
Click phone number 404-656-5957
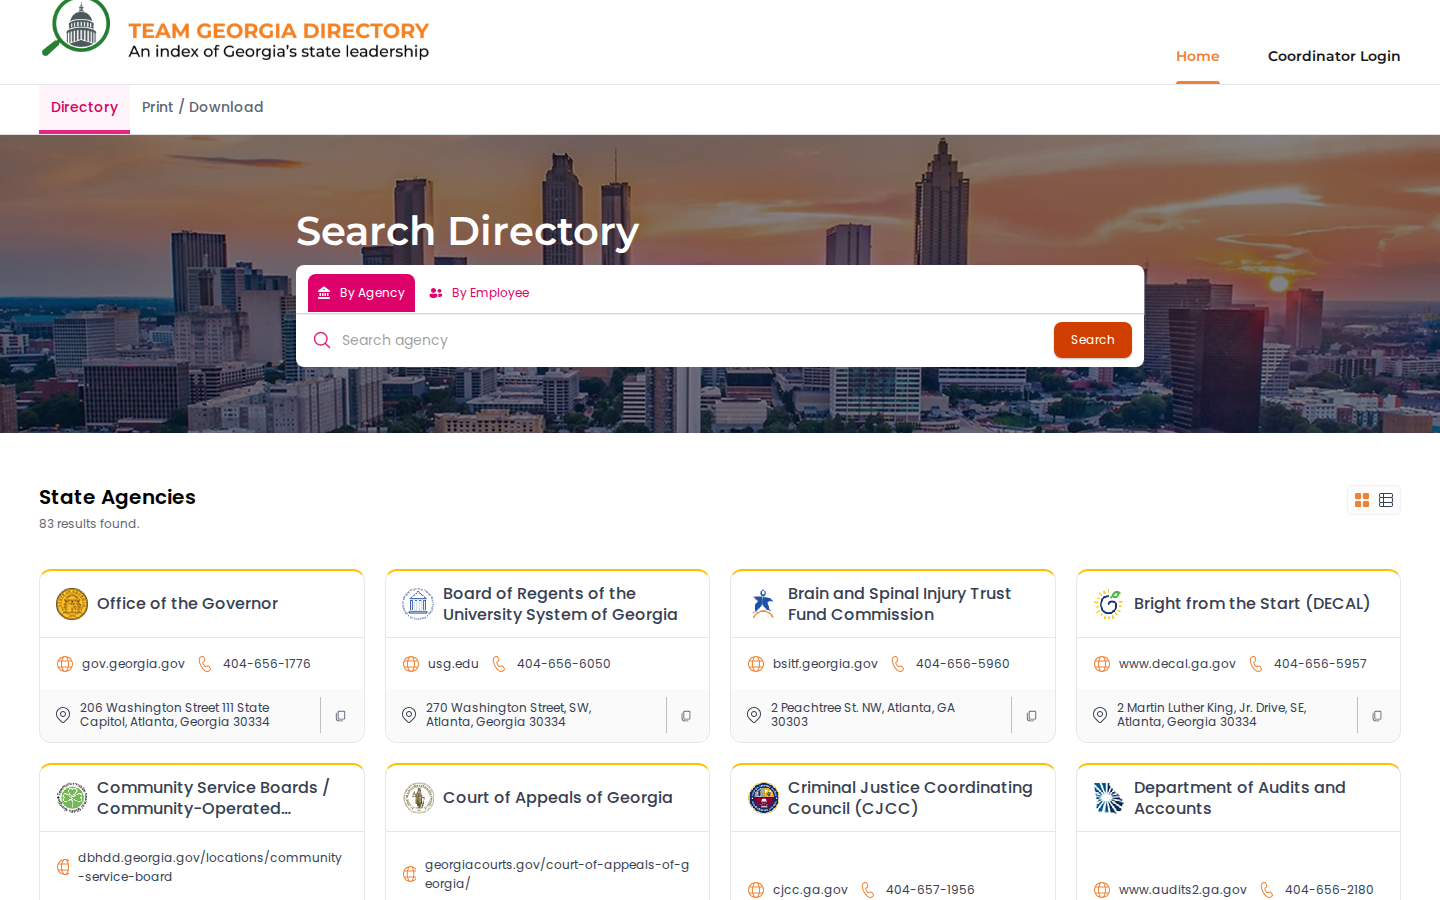pos(1320,664)
